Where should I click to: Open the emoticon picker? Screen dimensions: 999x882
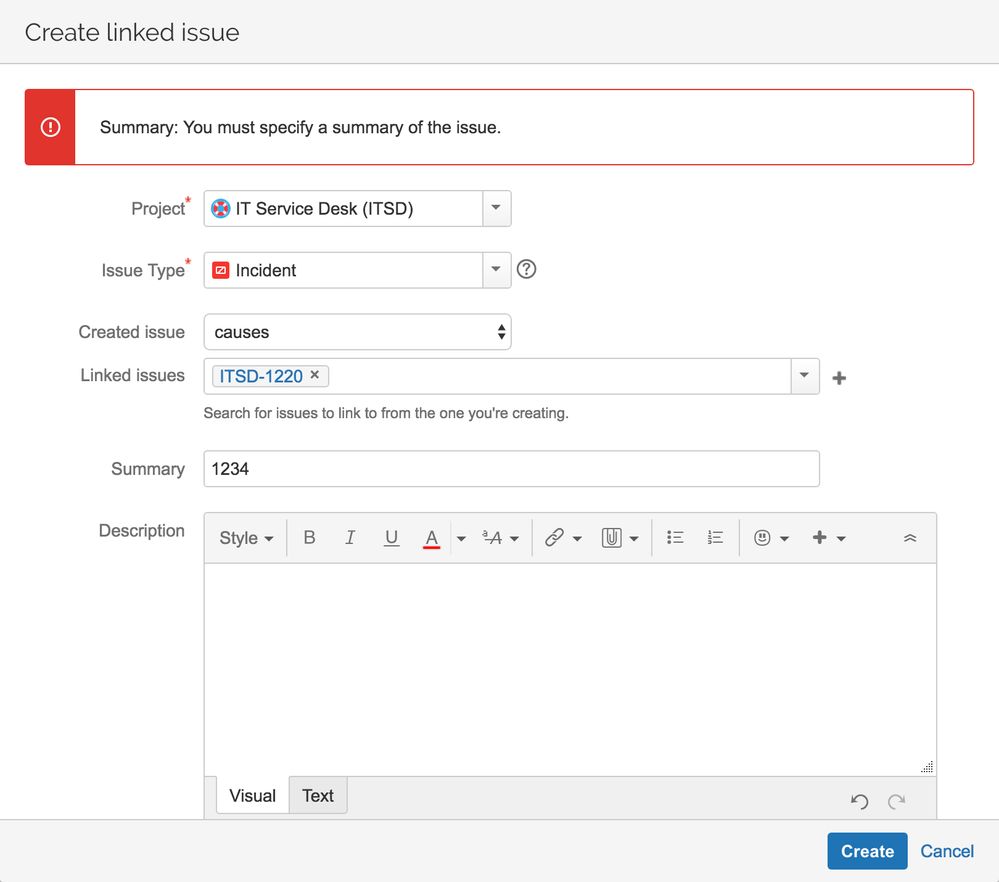pos(771,538)
